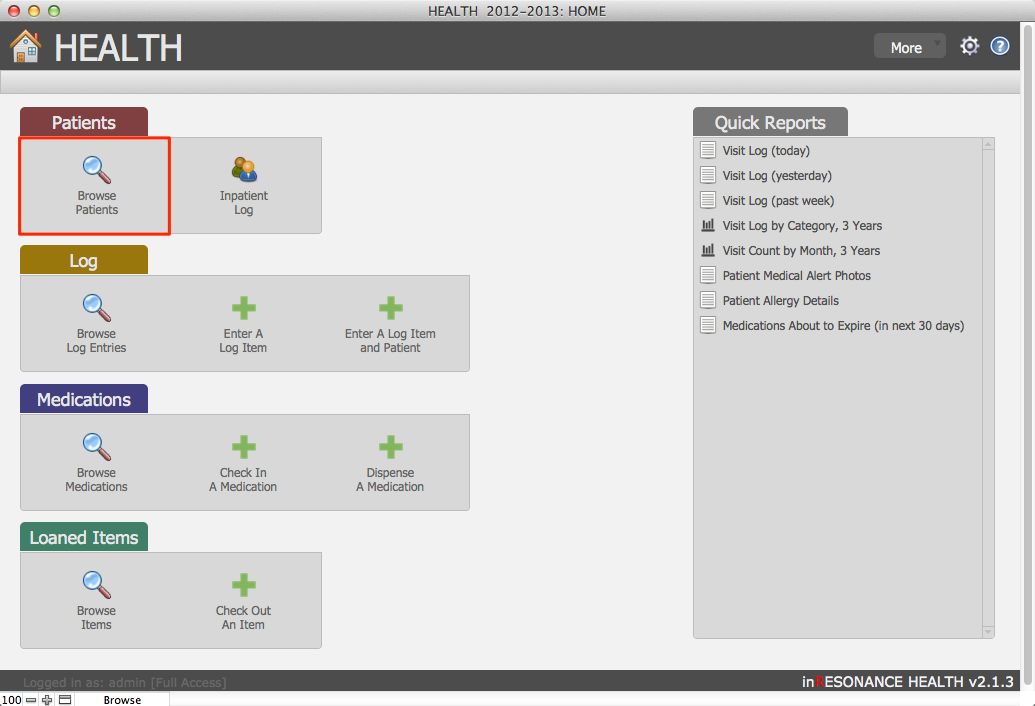Click the HEALTH home house icon

pos(26,46)
